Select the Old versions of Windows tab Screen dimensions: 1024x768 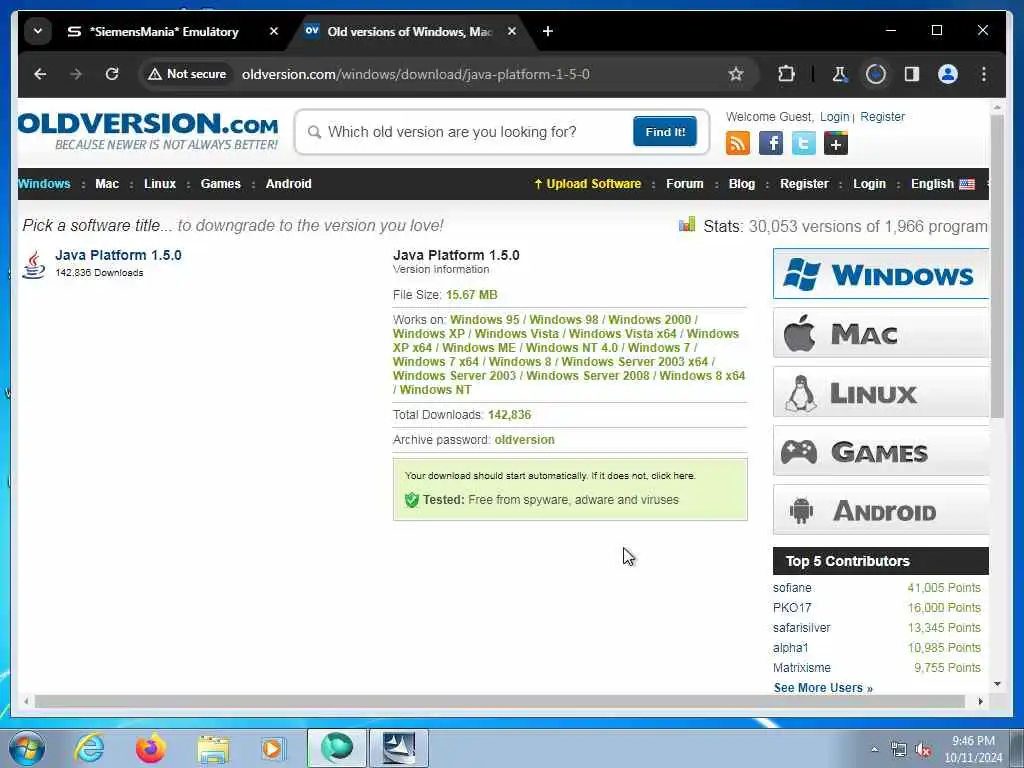click(x=409, y=31)
